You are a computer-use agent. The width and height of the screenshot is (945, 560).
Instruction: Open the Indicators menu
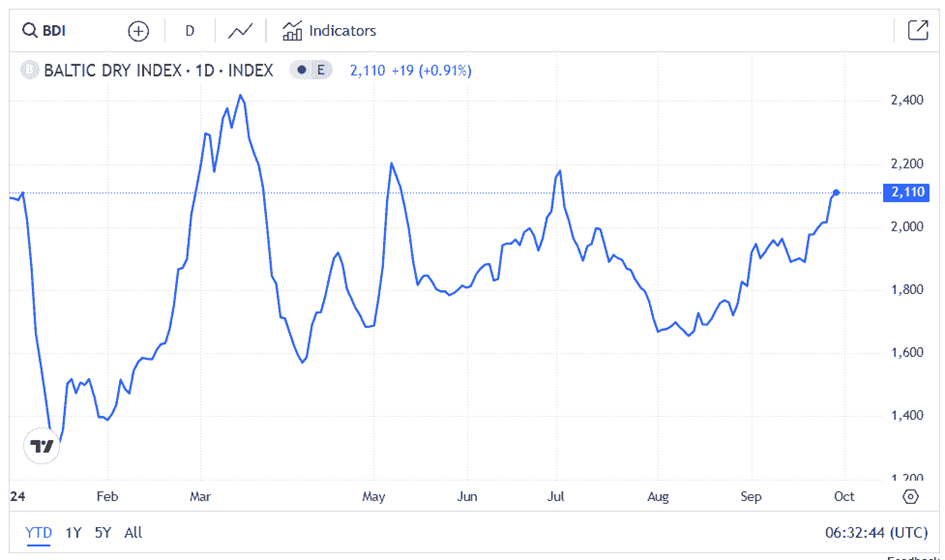(x=329, y=31)
